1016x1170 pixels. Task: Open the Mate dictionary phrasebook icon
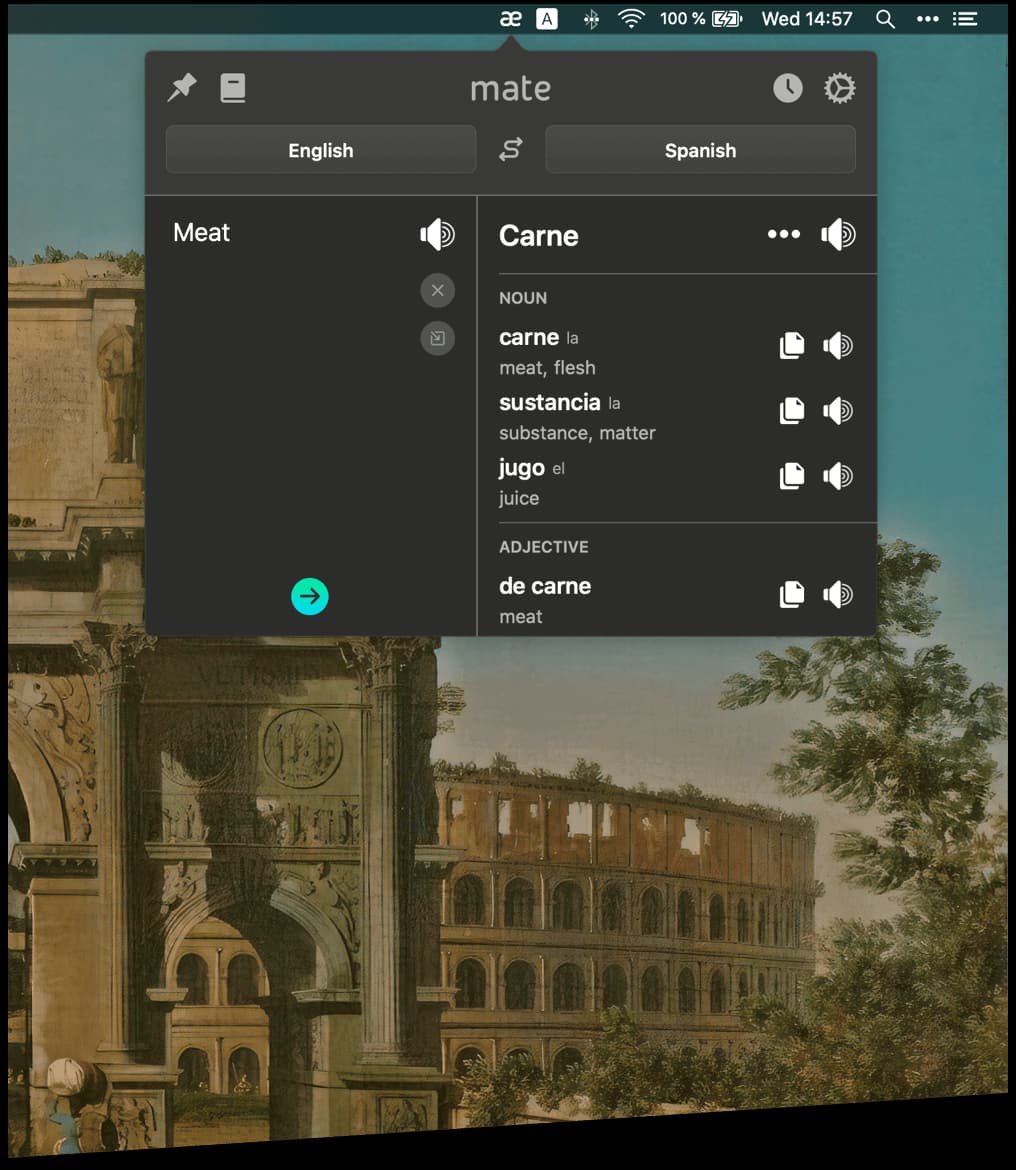tap(233, 87)
